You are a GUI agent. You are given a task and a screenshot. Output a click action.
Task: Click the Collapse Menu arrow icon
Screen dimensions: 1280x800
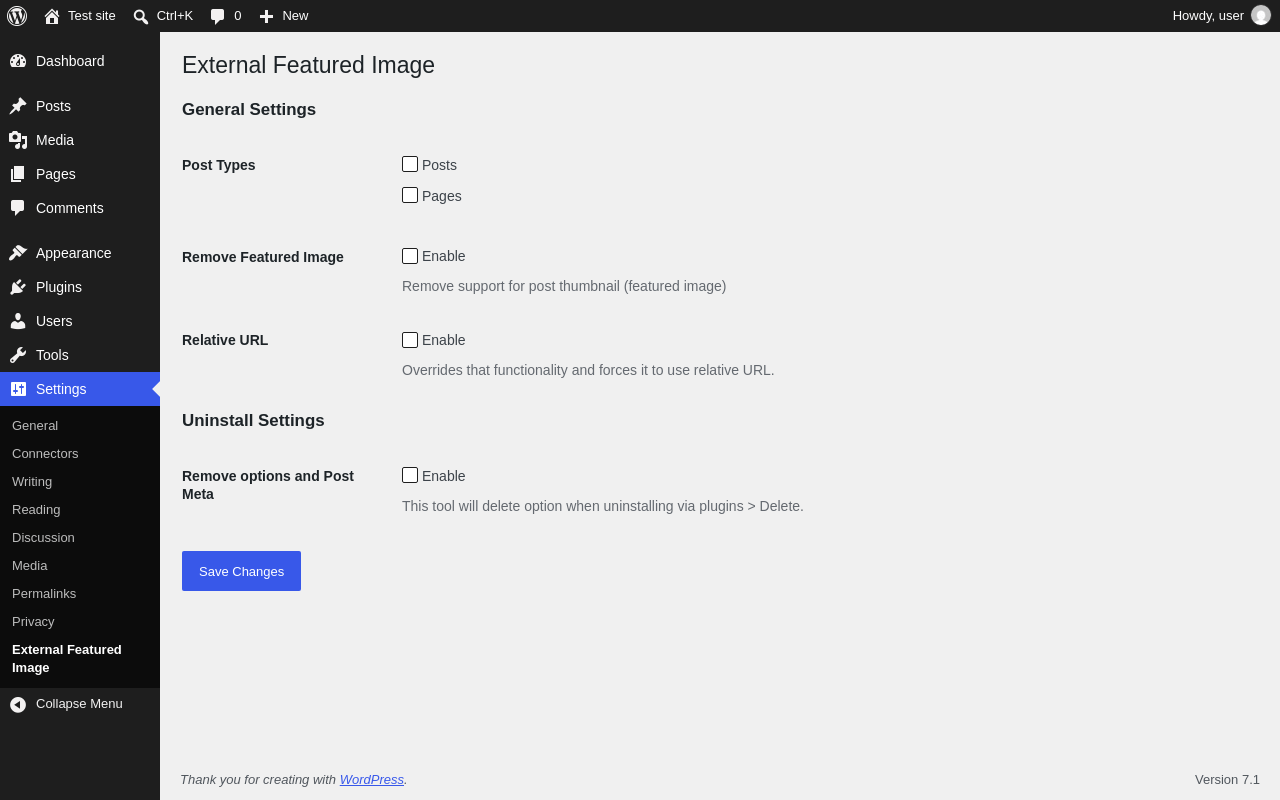click(18, 704)
